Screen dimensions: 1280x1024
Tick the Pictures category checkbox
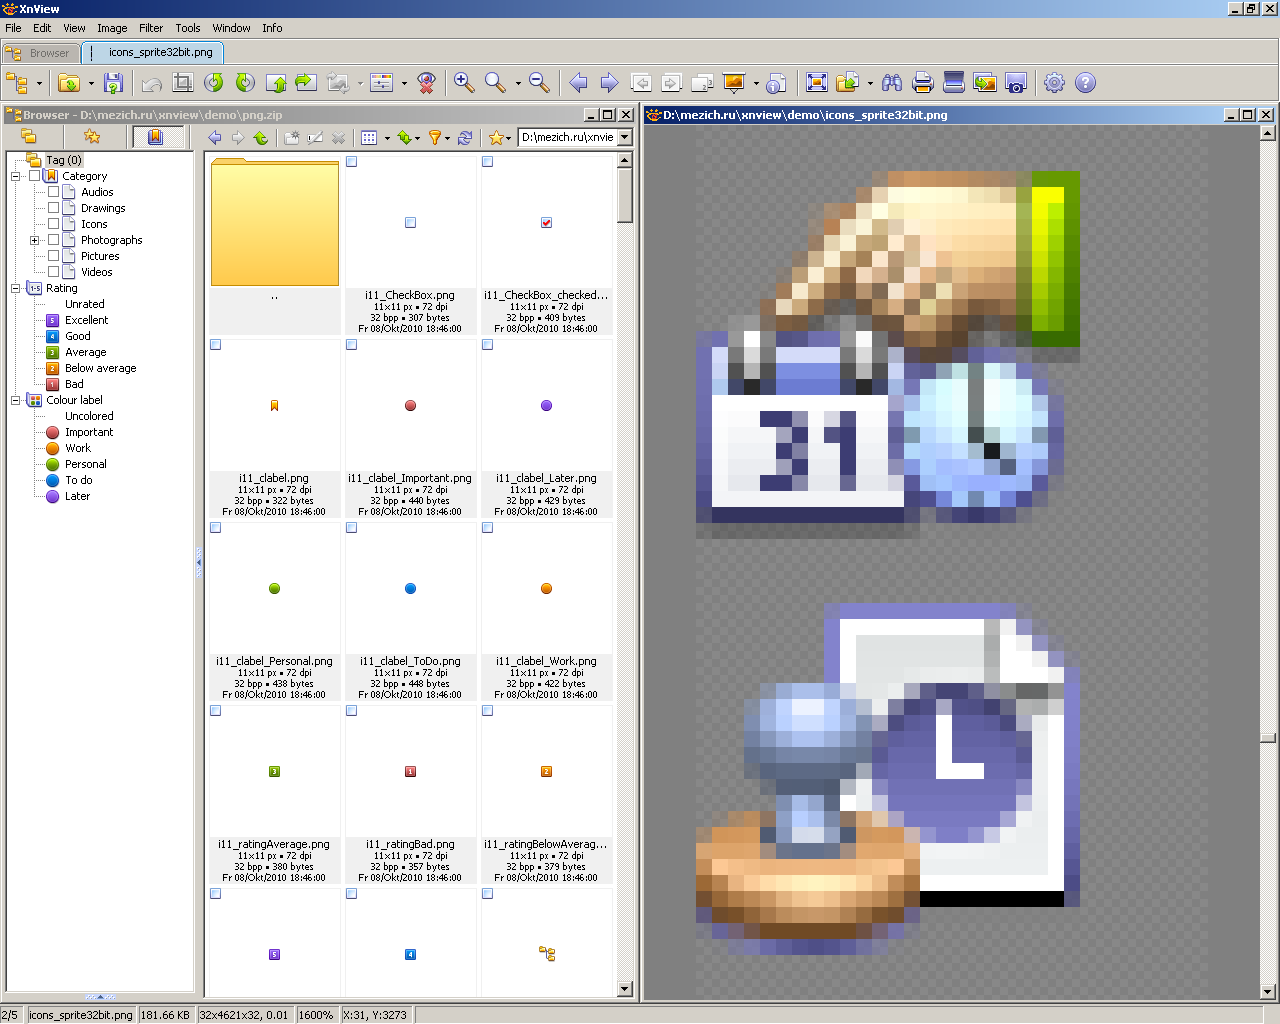click(x=54, y=256)
